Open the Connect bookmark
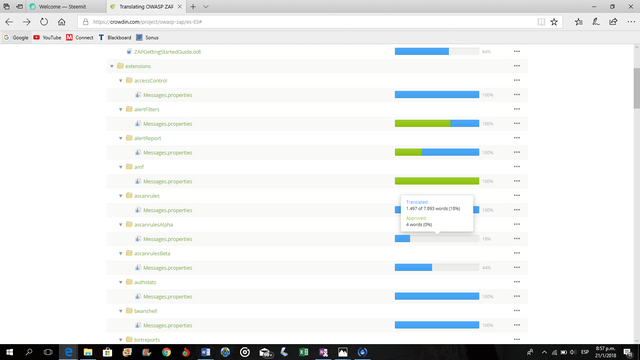 [x=80, y=38]
